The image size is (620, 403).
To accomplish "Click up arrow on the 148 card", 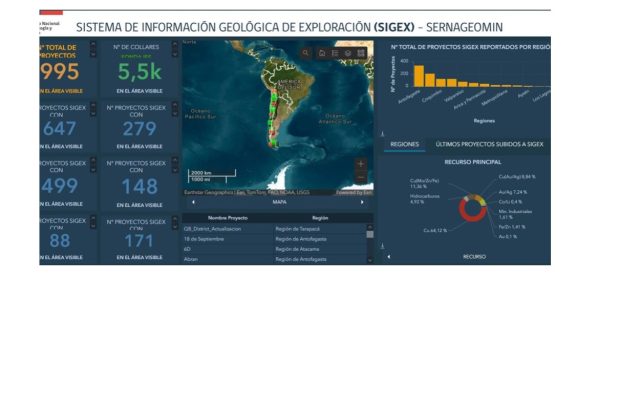I will pos(175,160).
